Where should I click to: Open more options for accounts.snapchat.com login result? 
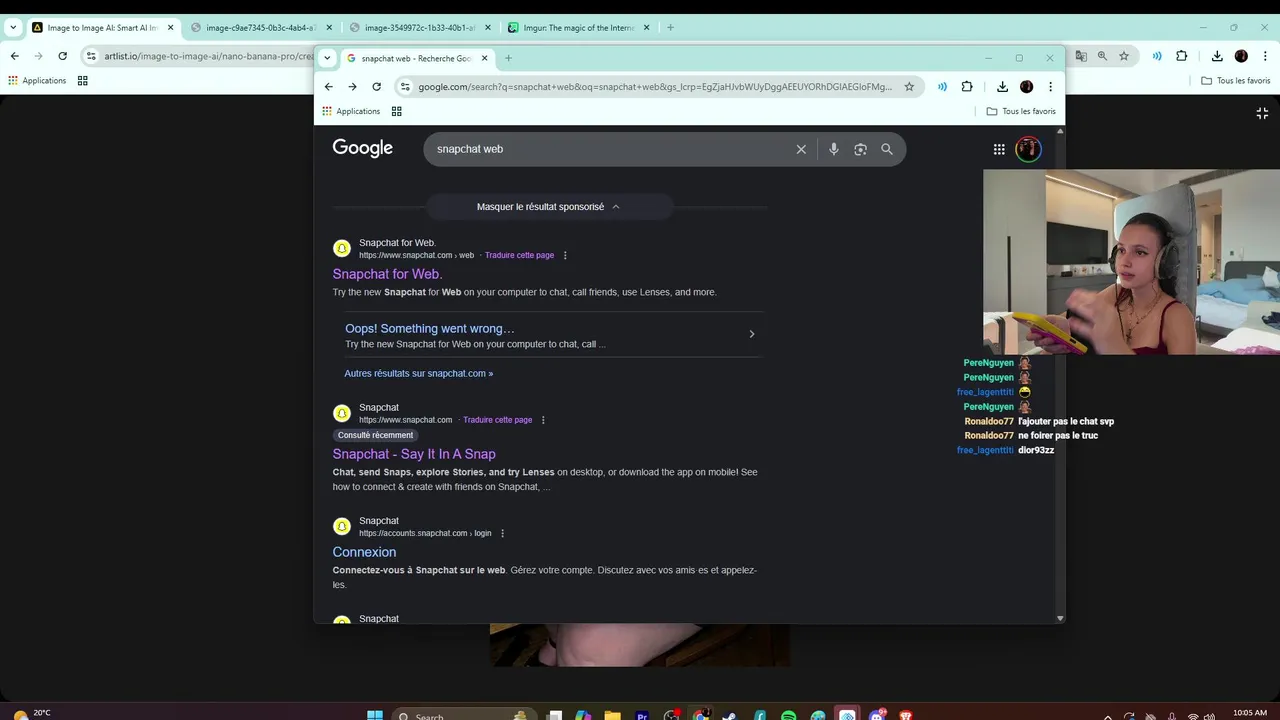coord(502,533)
